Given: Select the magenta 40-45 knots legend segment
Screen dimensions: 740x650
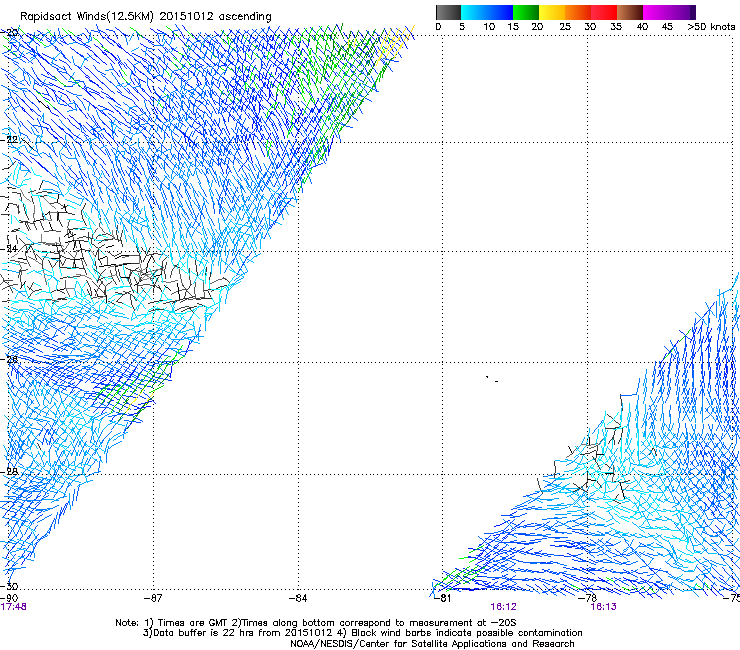Looking at the screenshot, I should click(x=656, y=12).
